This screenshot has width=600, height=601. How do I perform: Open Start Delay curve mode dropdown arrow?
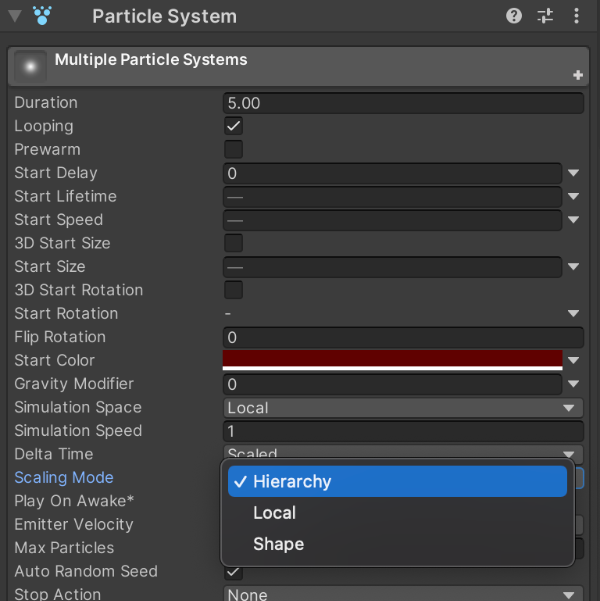pos(574,173)
